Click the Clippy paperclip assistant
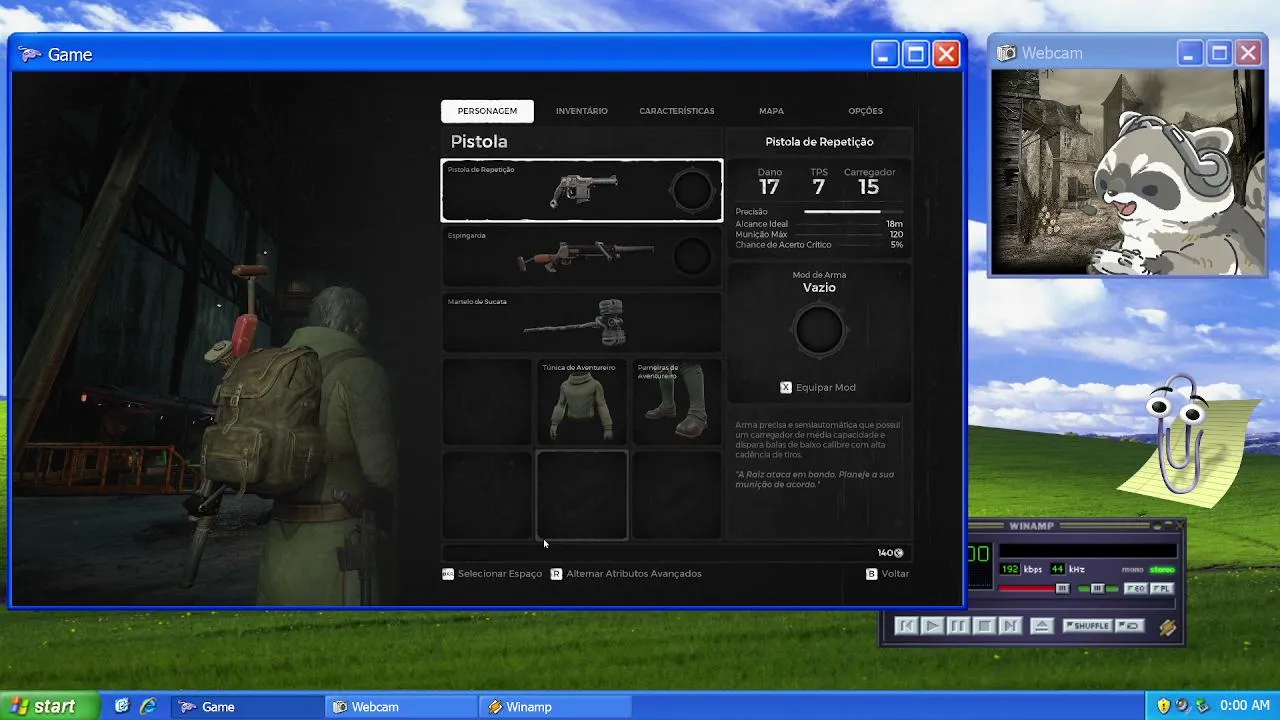 point(1178,434)
